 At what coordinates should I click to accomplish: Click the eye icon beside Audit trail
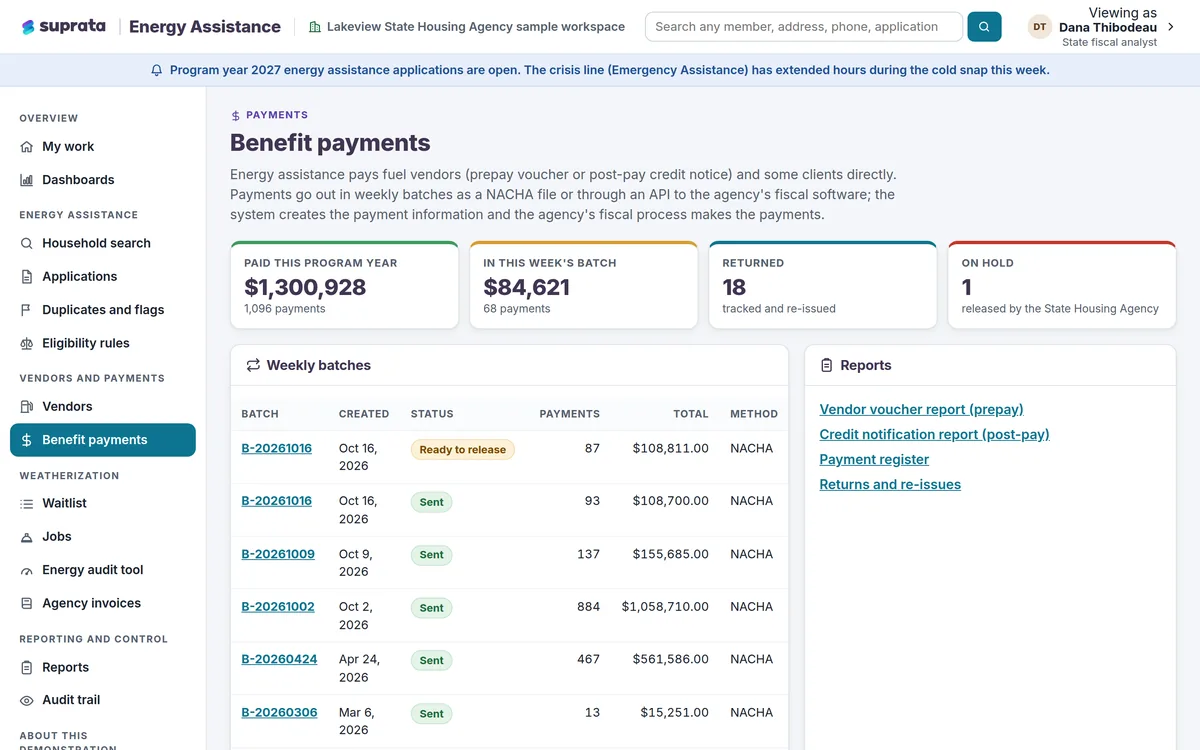(27, 701)
